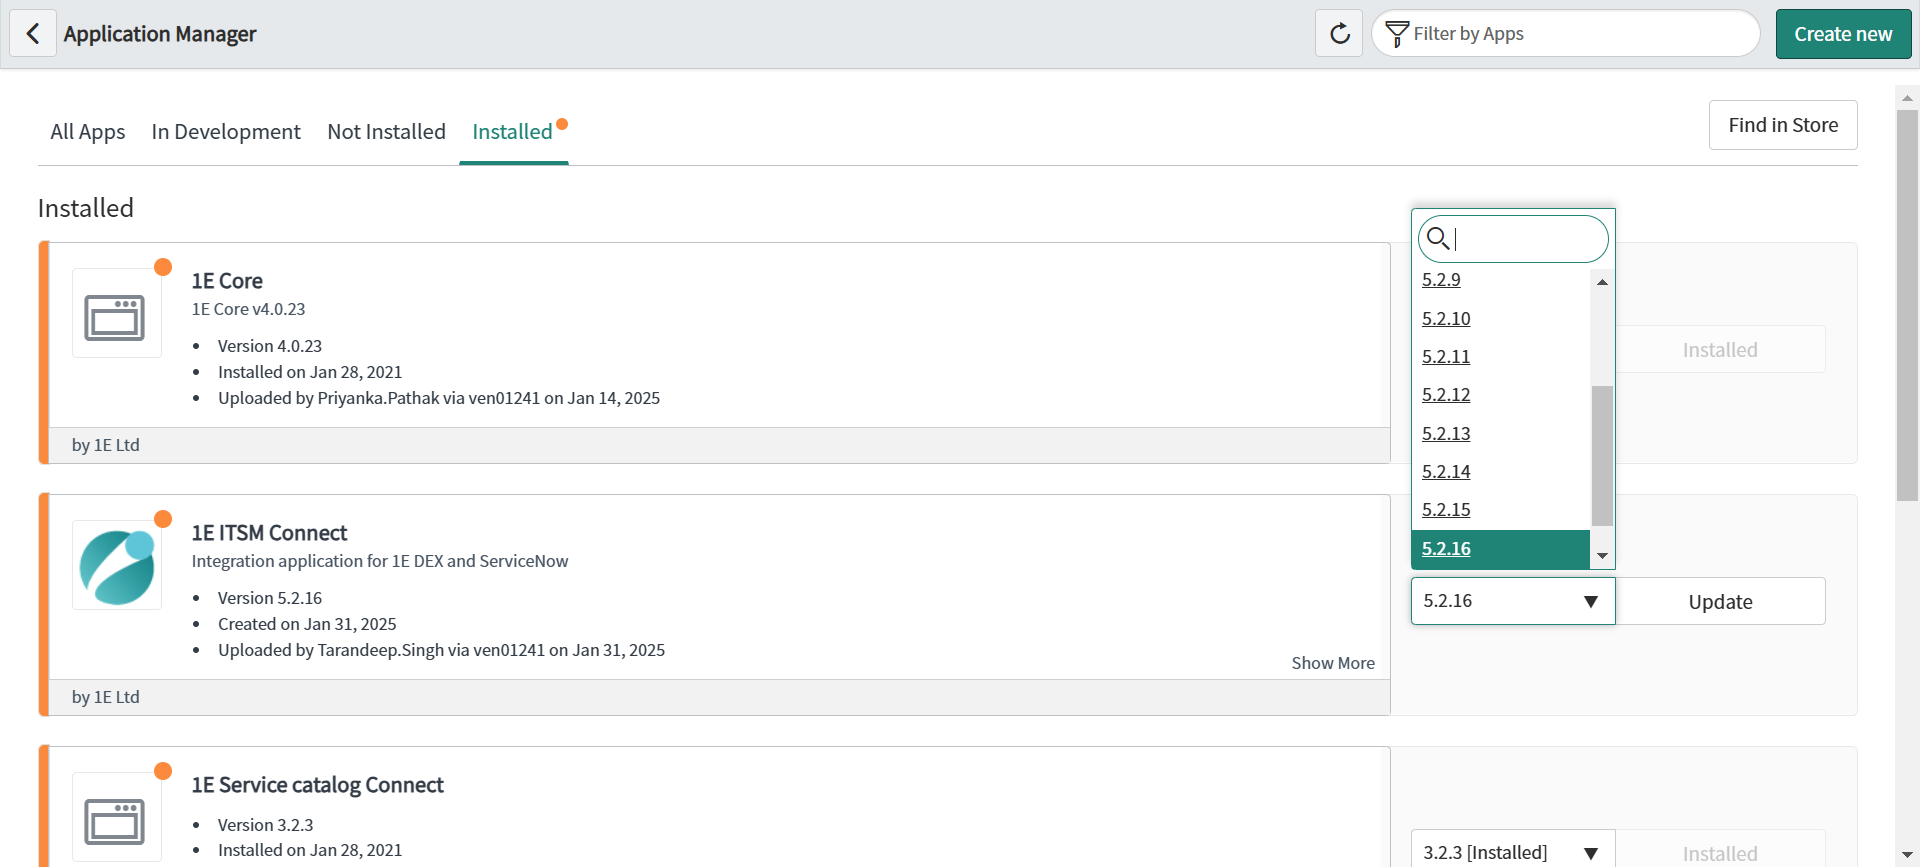1920x867 pixels.
Task: Open the 3.2.3 [Installed] version dropdown
Action: [x=1512, y=852]
